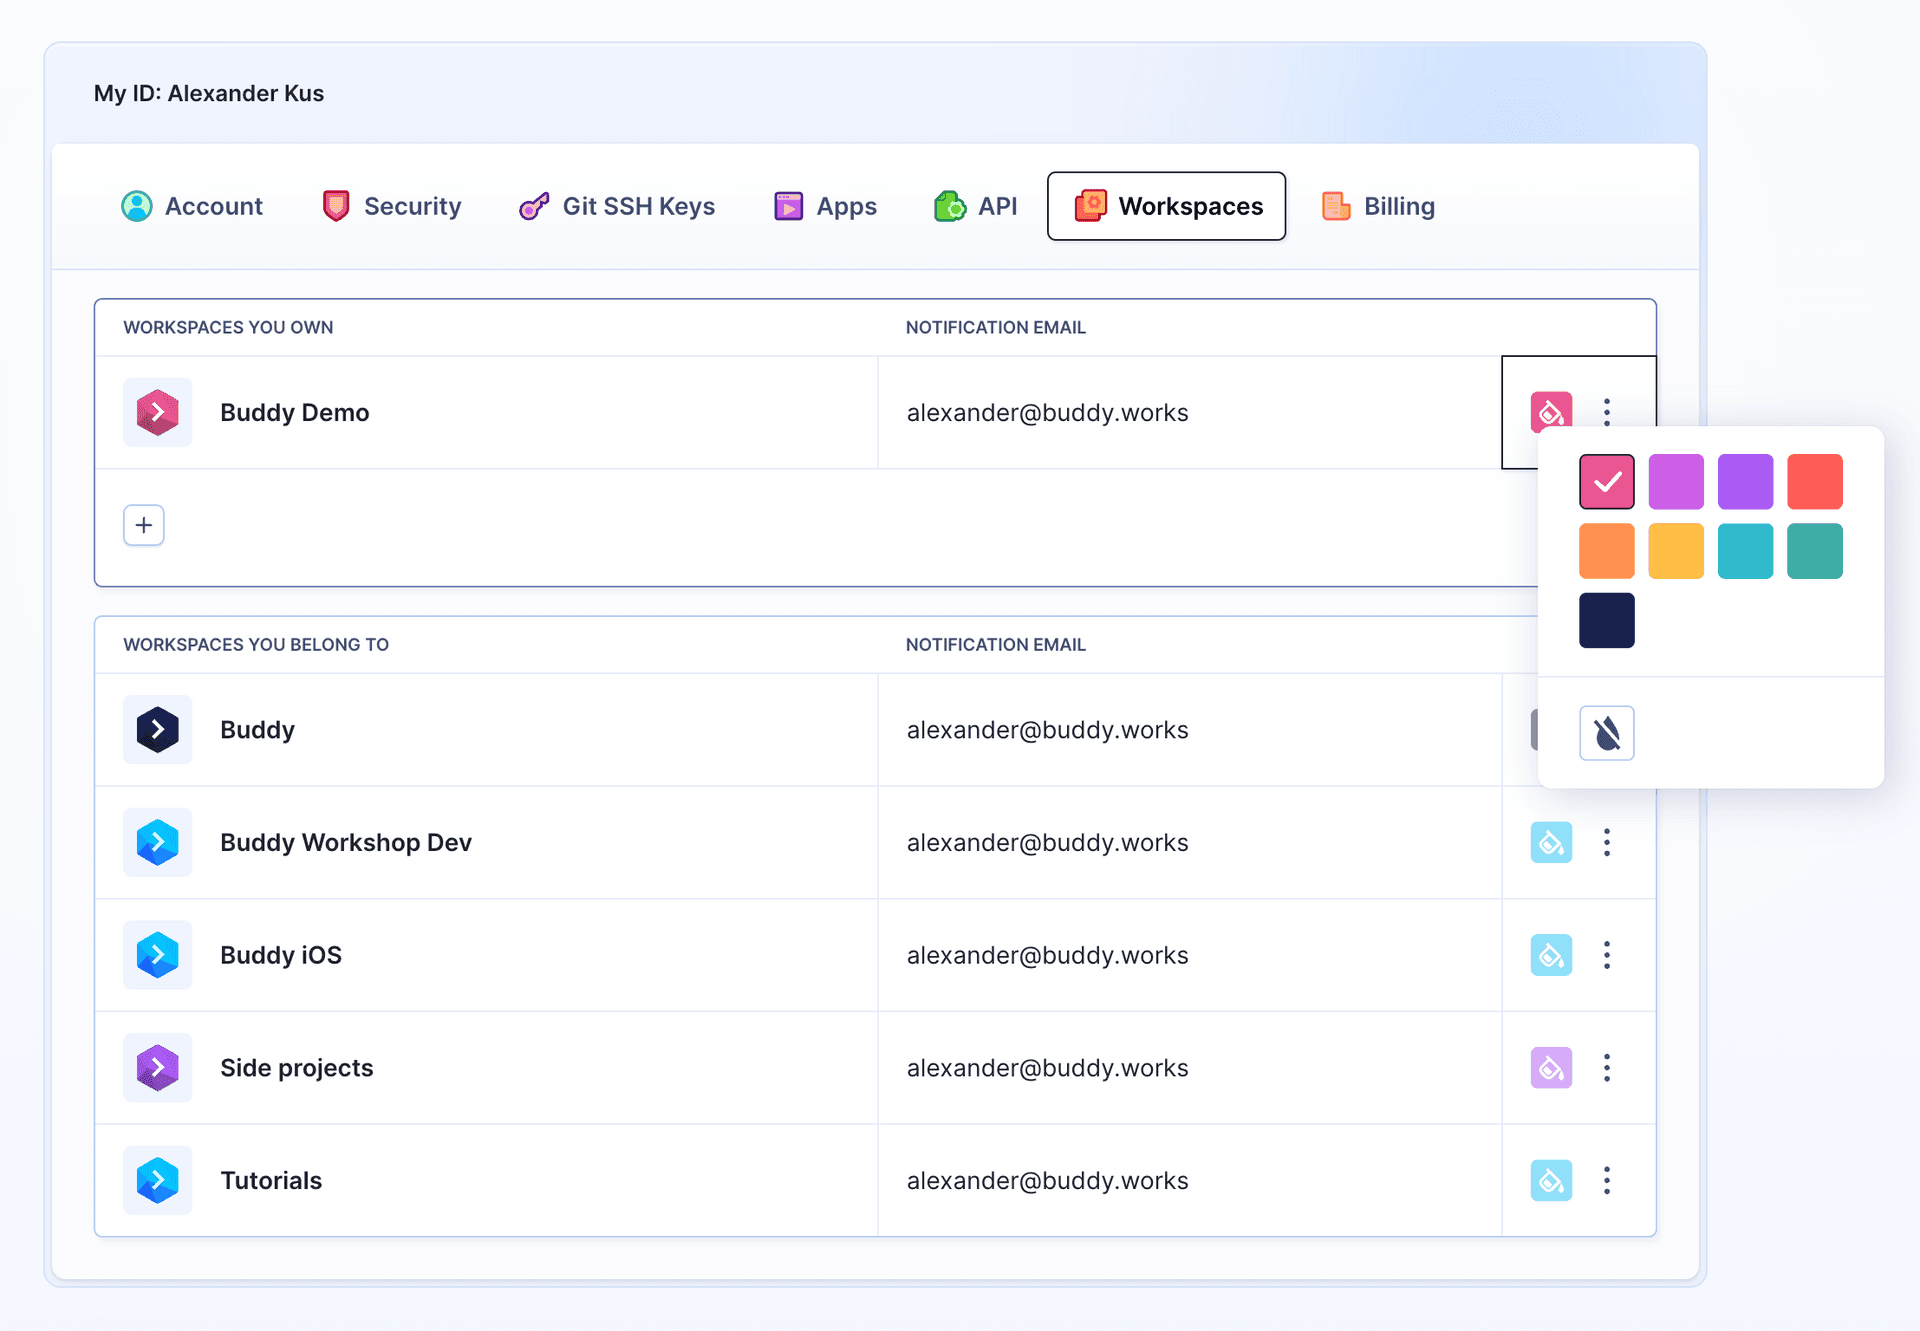Click notification email in Buddy row

click(x=1048, y=729)
